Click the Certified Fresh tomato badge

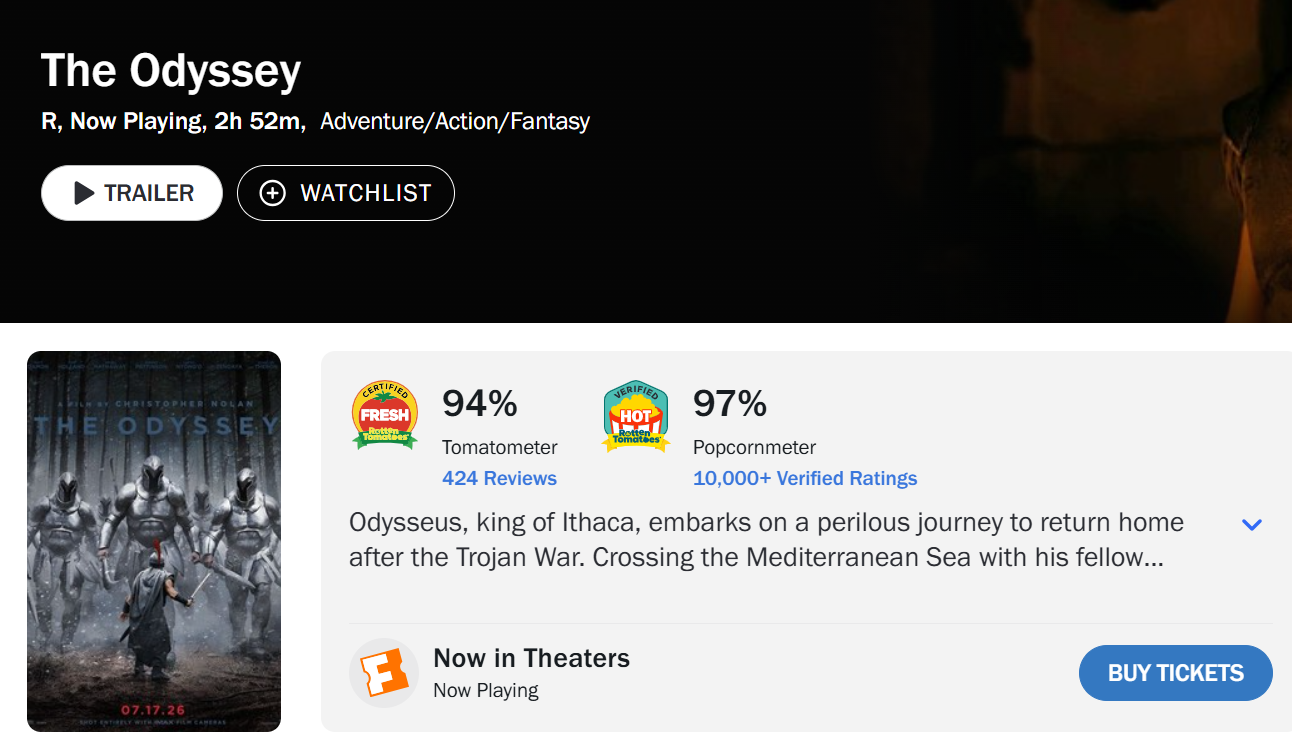click(x=385, y=414)
